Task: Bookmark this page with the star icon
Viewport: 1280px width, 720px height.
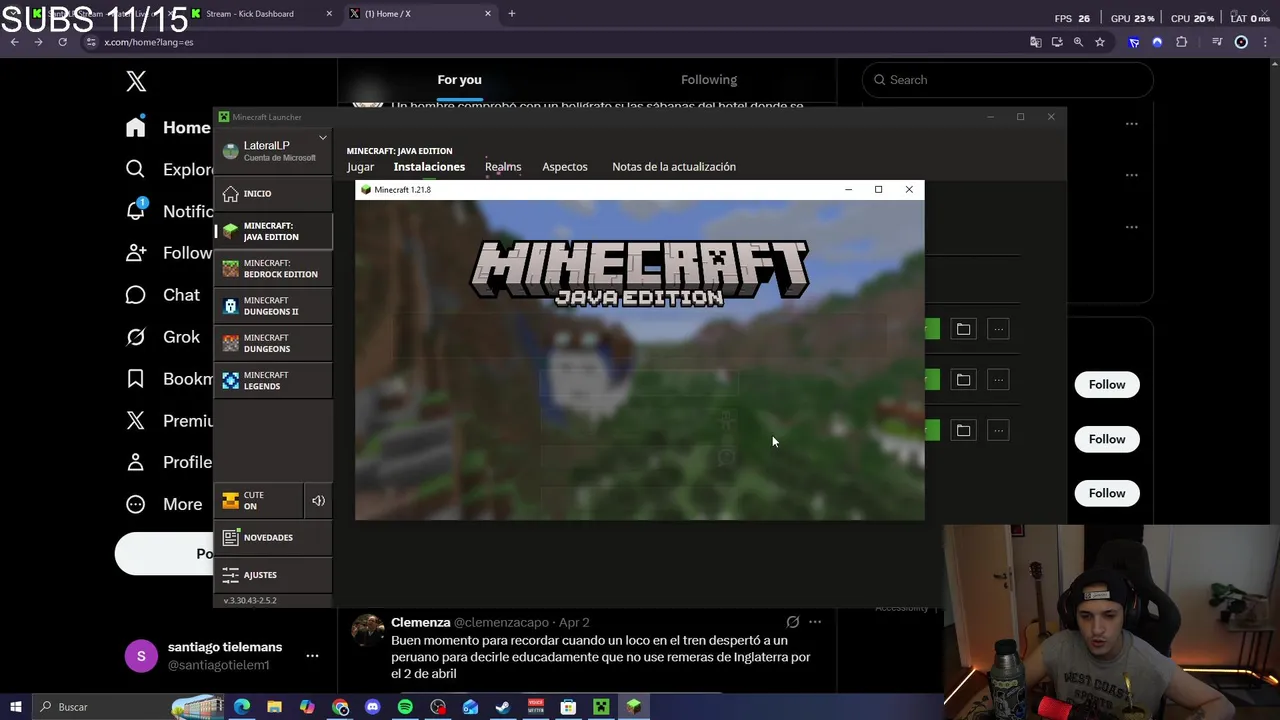Action: coord(1100,42)
